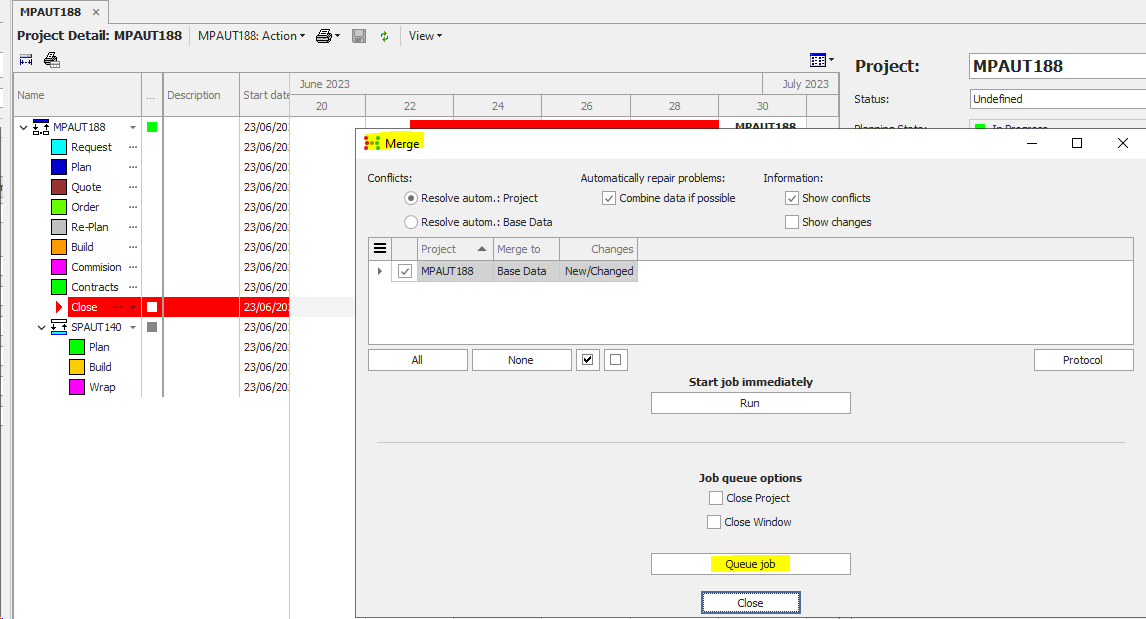1146x619 pixels.
Task: Click the ellipsis next to Plan under MPAUT188
Action: click(x=133, y=167)
